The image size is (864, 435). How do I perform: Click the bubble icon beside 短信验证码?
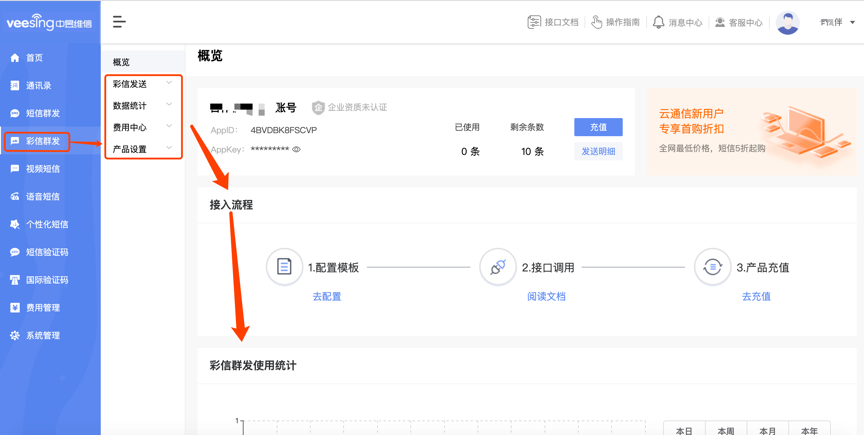[x=15, y=252]
